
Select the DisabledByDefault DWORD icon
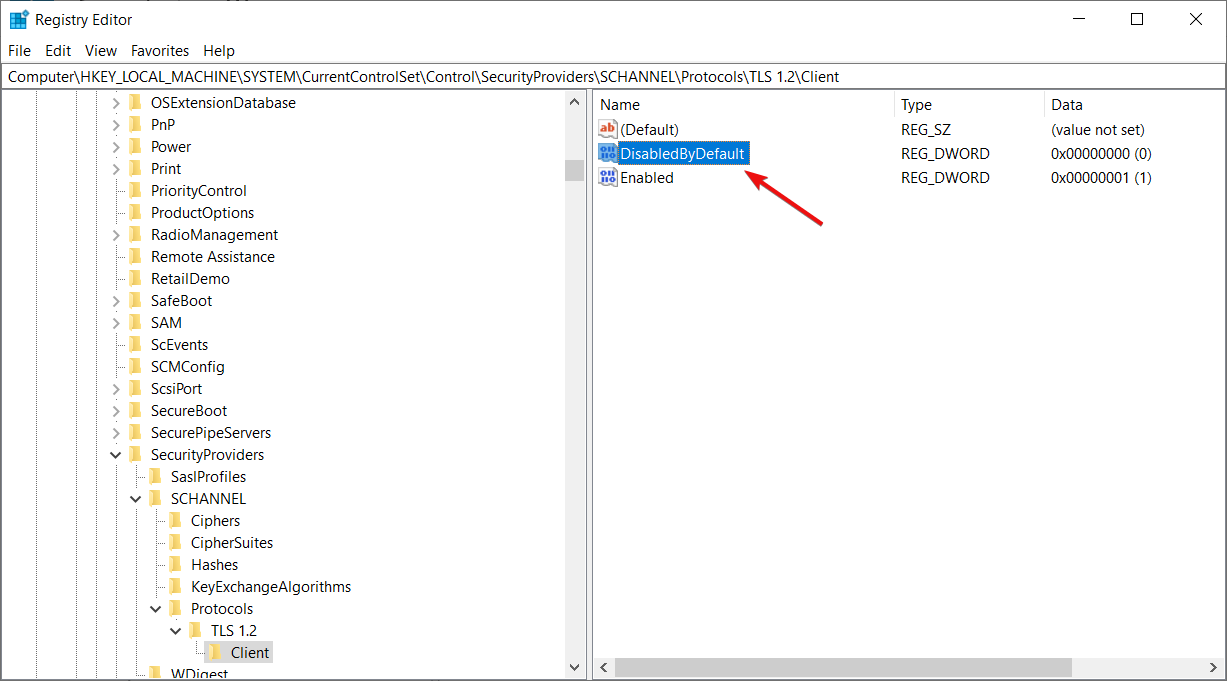coord(608,153)
